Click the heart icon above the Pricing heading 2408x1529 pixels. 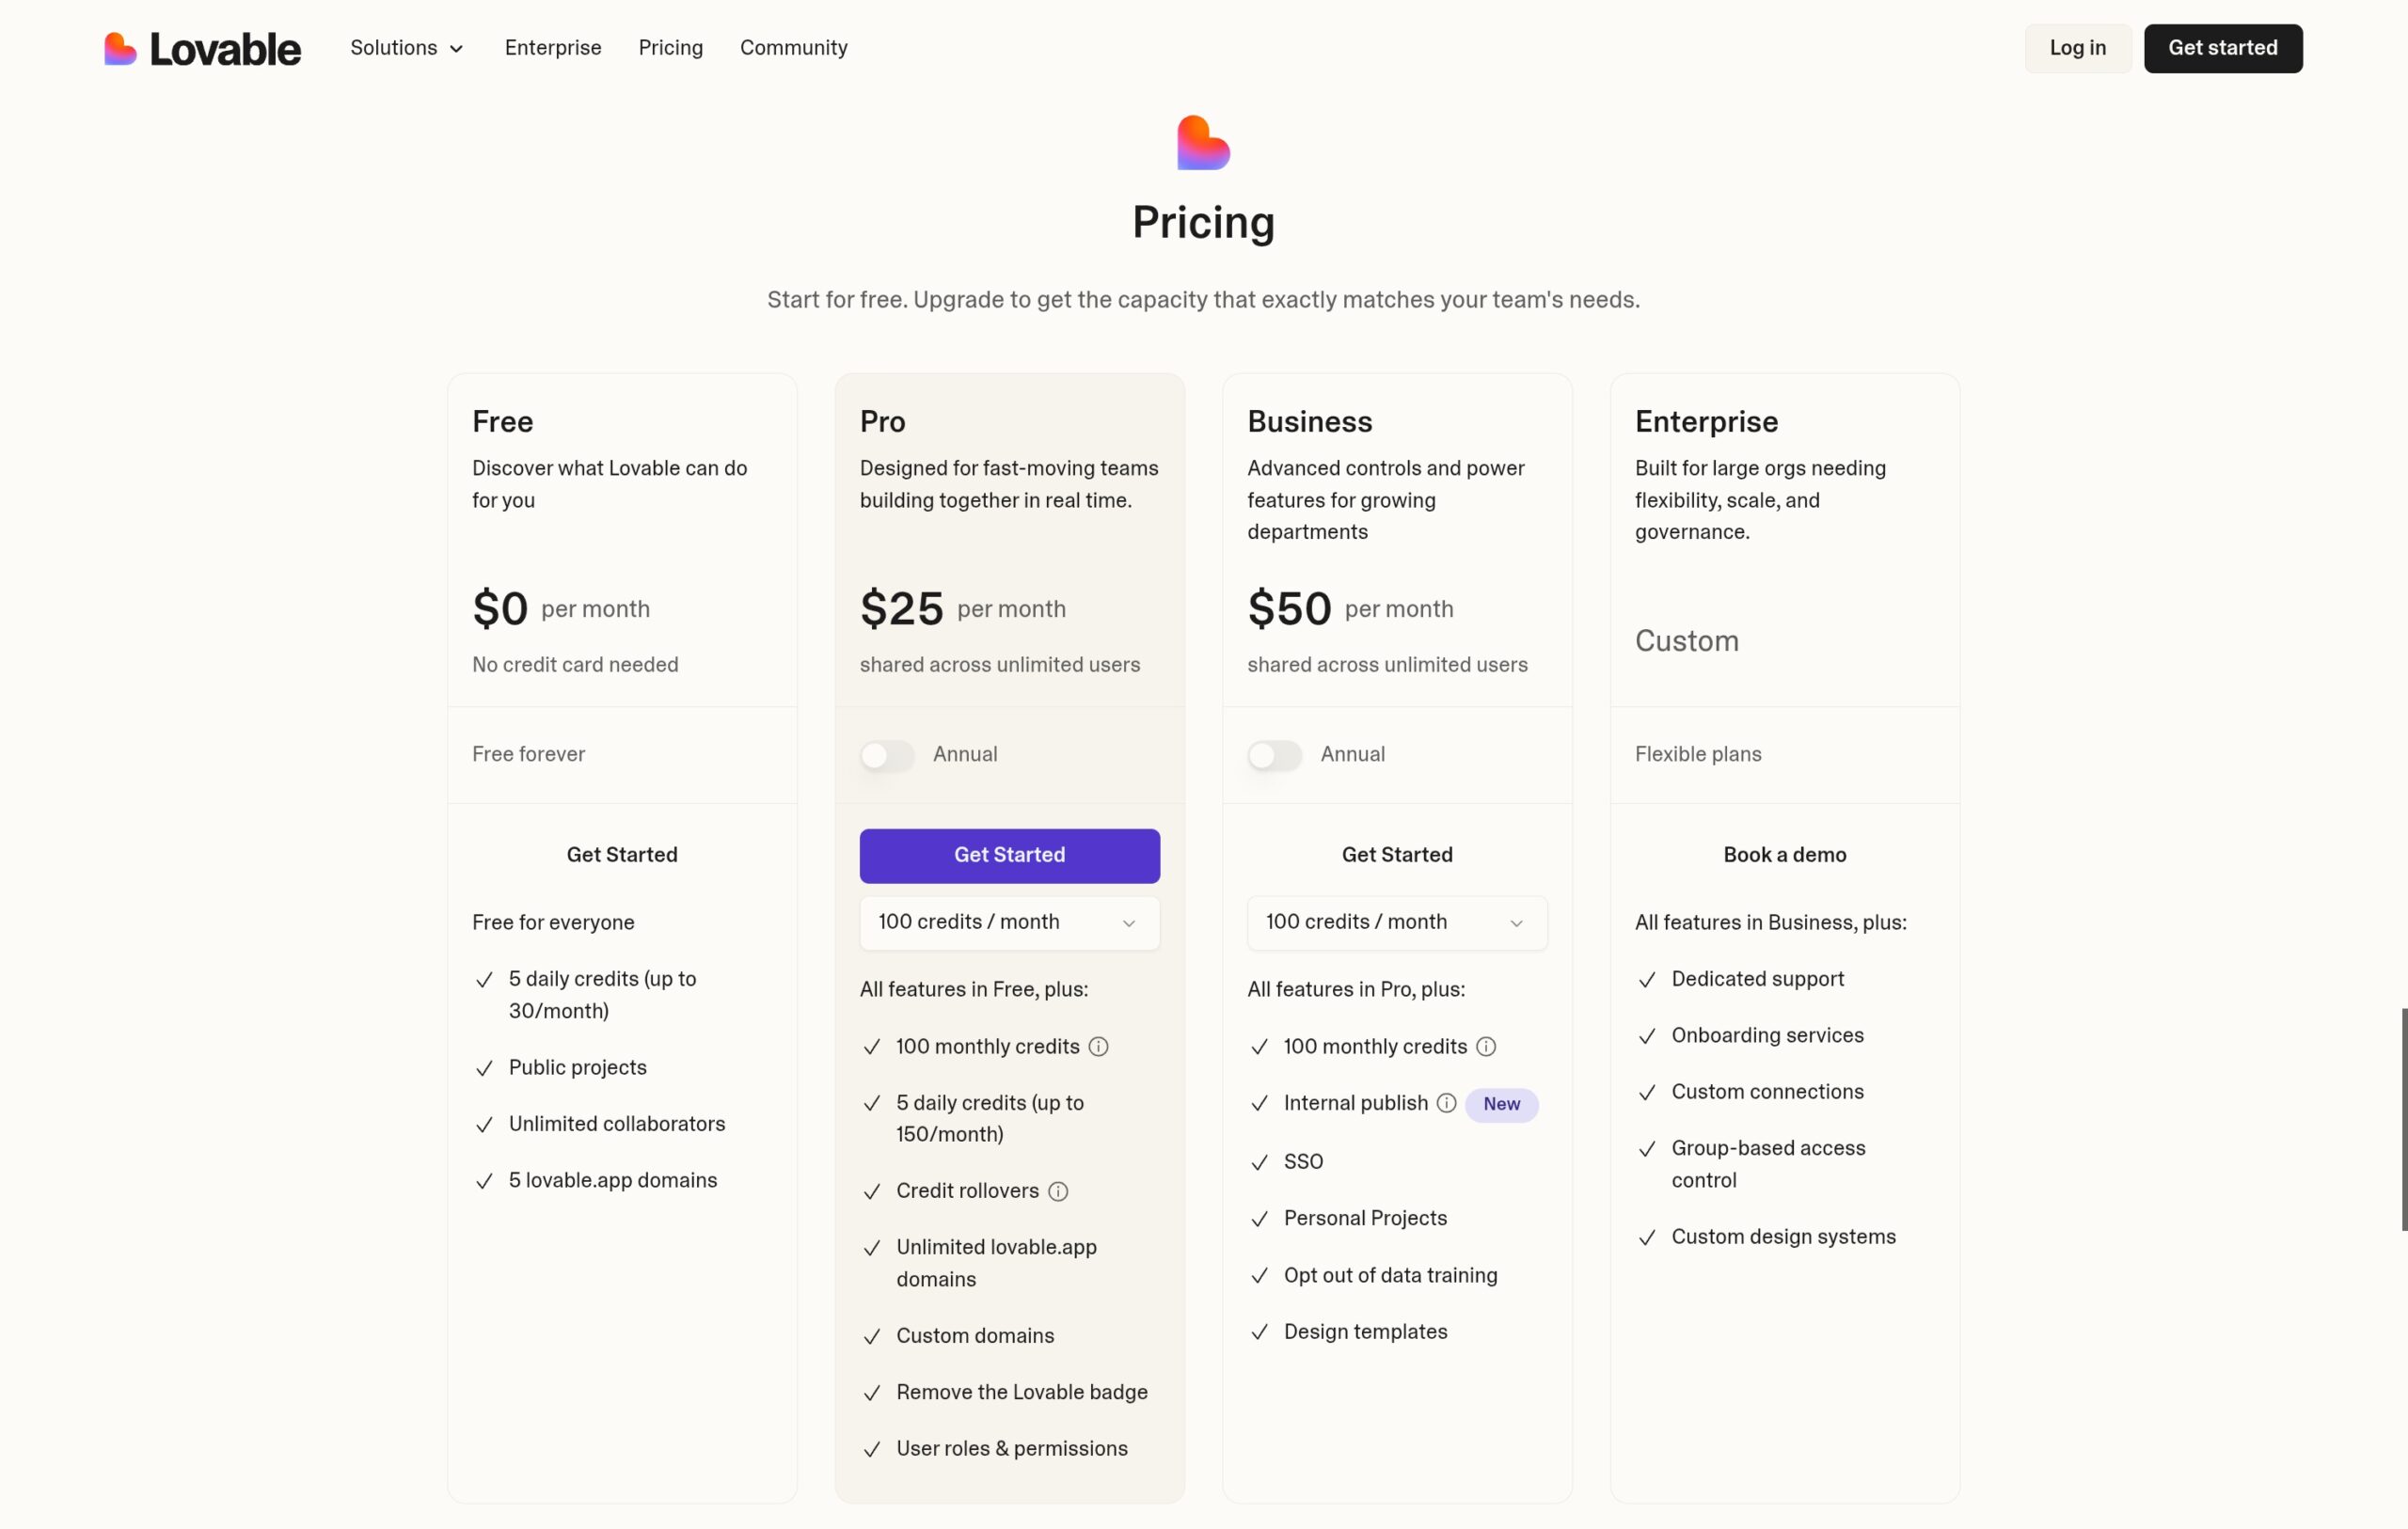[1201, 142]
